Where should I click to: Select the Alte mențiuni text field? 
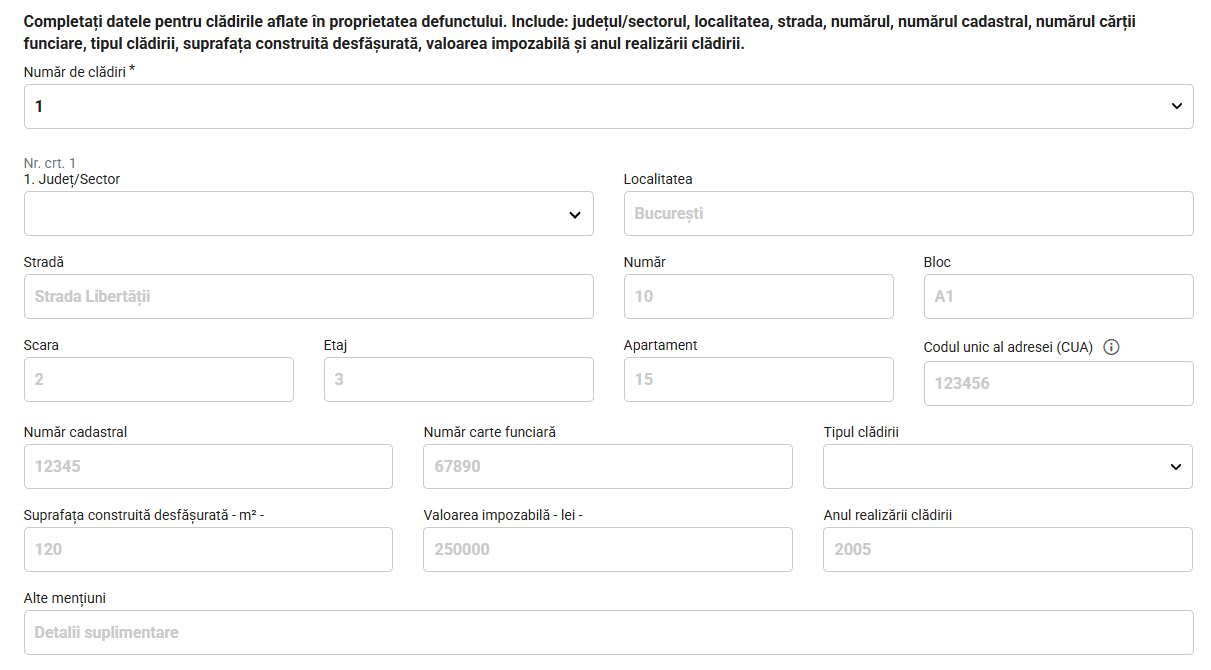click(x=608, y=633)
